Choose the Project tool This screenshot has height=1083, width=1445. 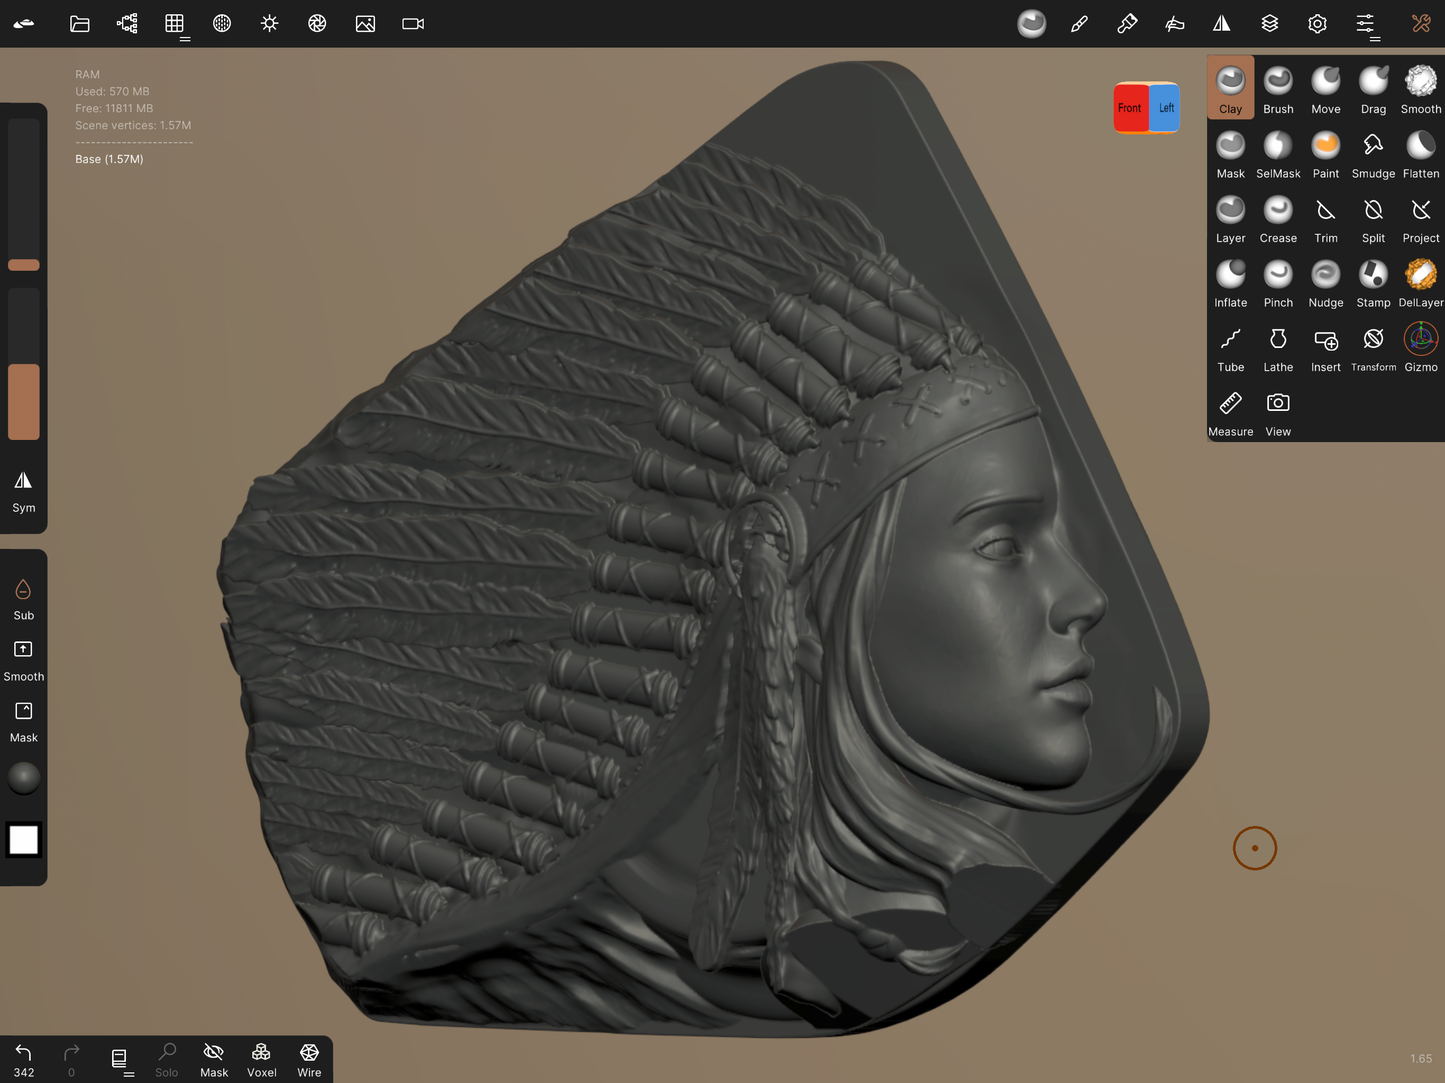pos(1421,218)
